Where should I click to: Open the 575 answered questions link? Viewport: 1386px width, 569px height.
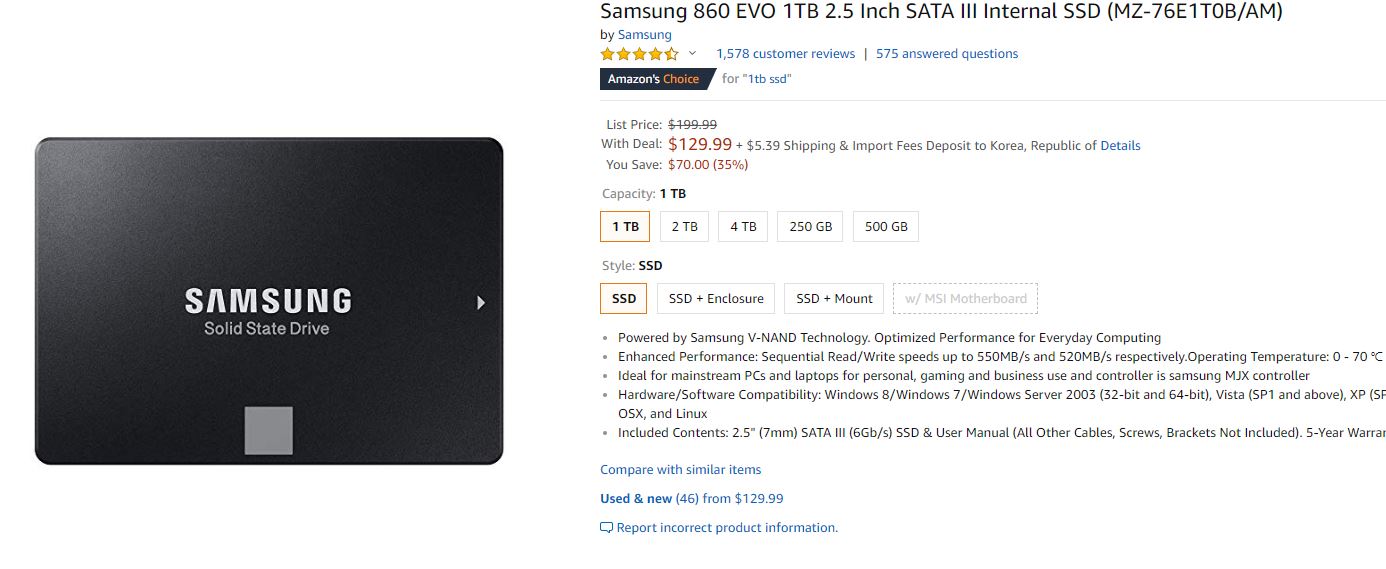coord(947,54)
